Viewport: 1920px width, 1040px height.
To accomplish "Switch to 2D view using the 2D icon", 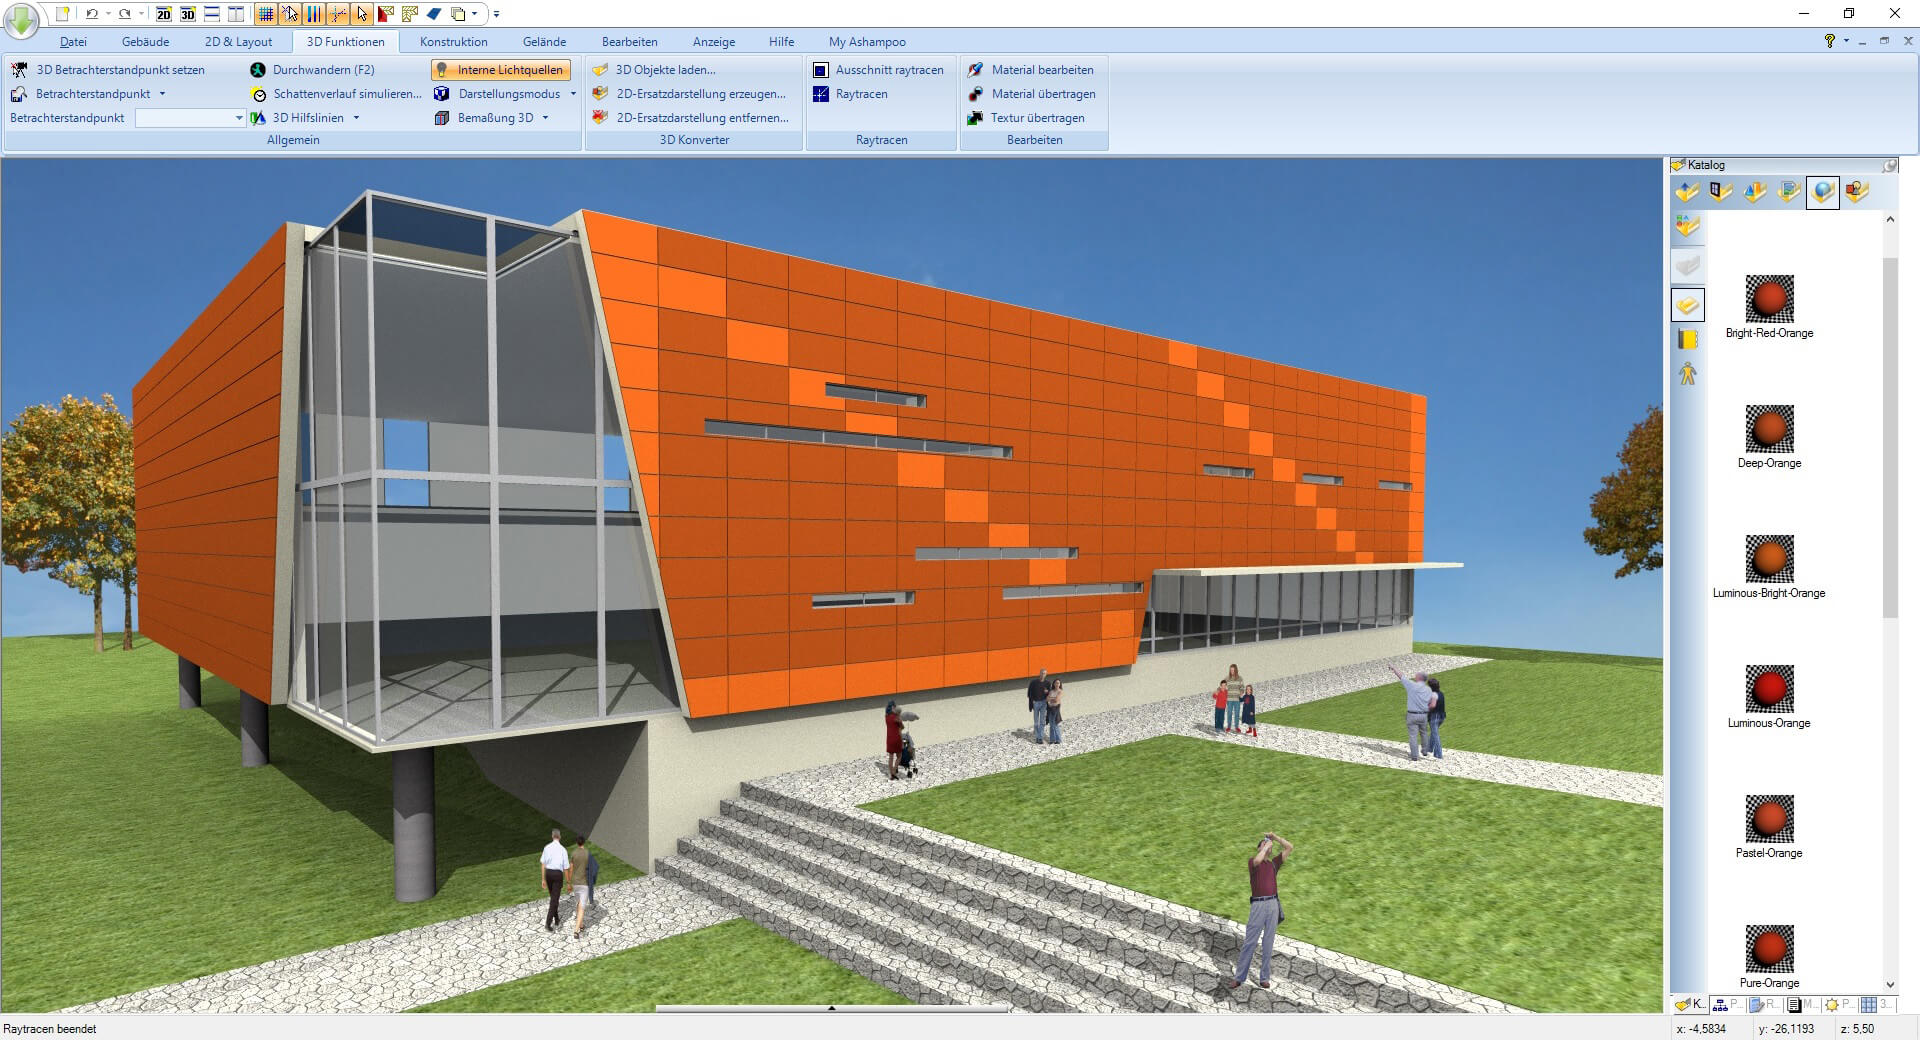I will click(163, 14).
